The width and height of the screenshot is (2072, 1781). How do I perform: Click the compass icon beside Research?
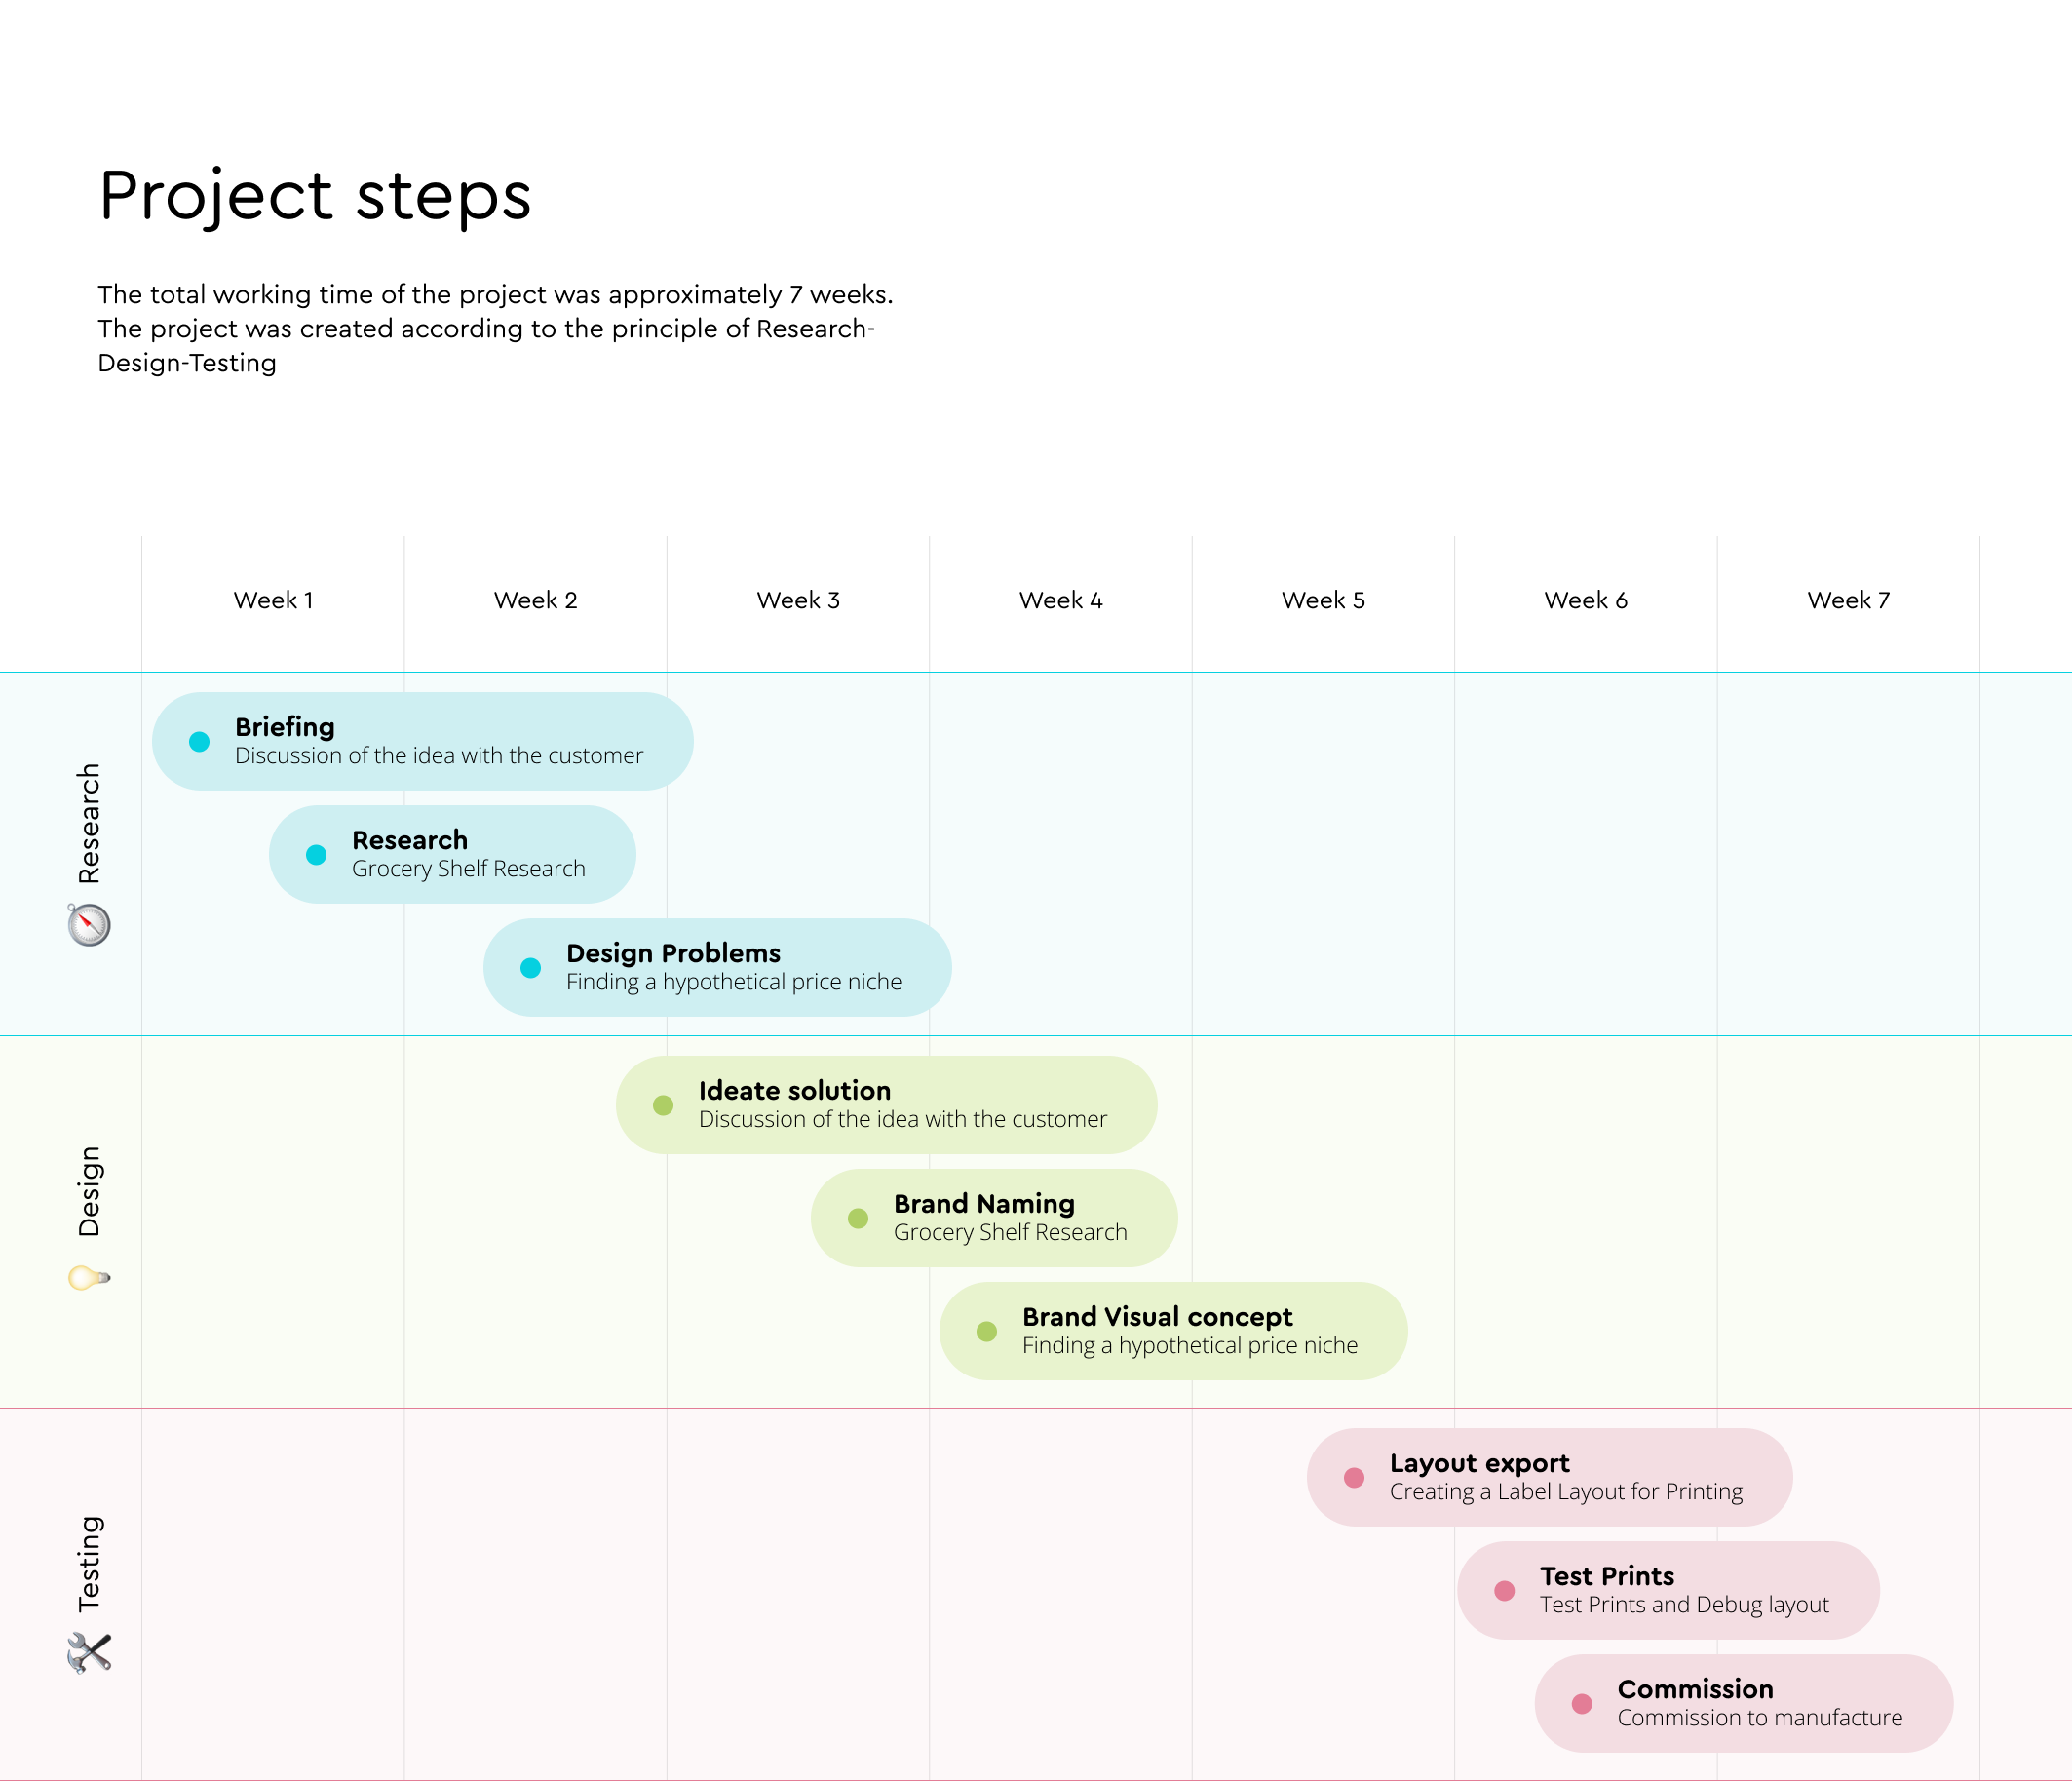point(89,925)
